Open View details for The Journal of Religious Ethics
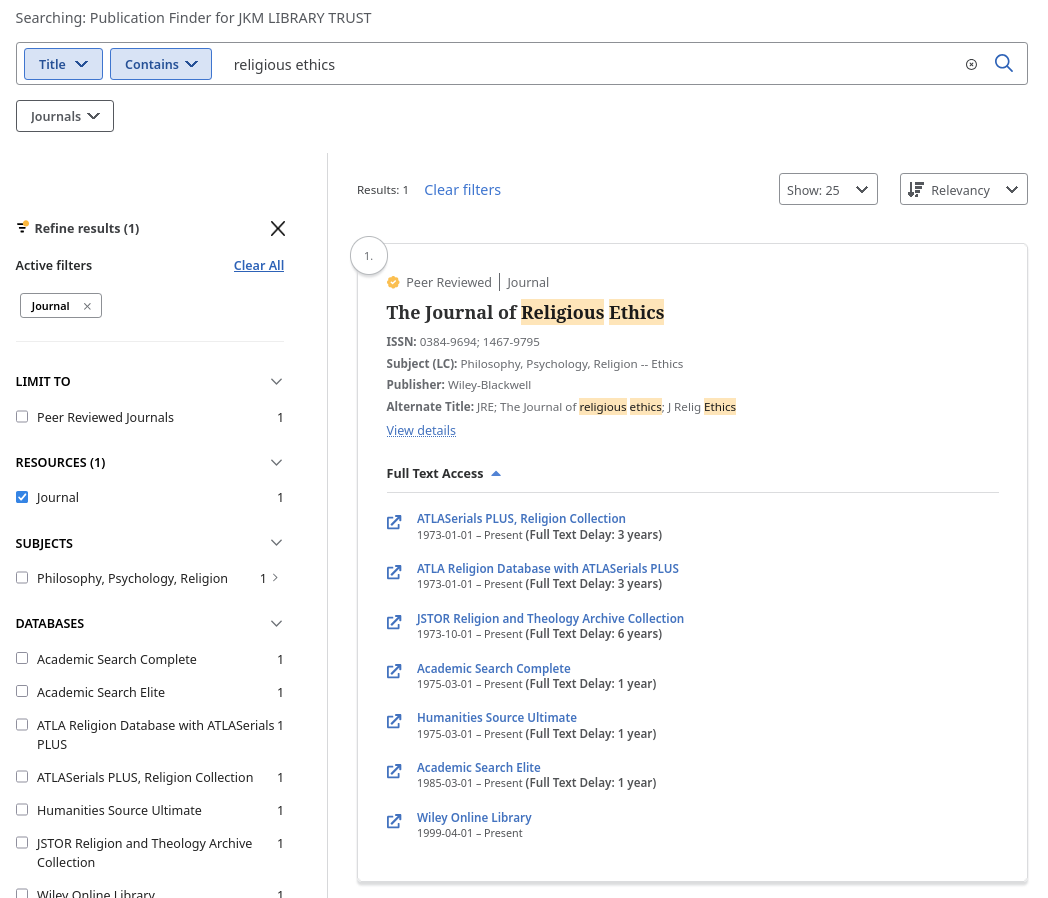This screenshot has width=1048, height=898. 421,430
